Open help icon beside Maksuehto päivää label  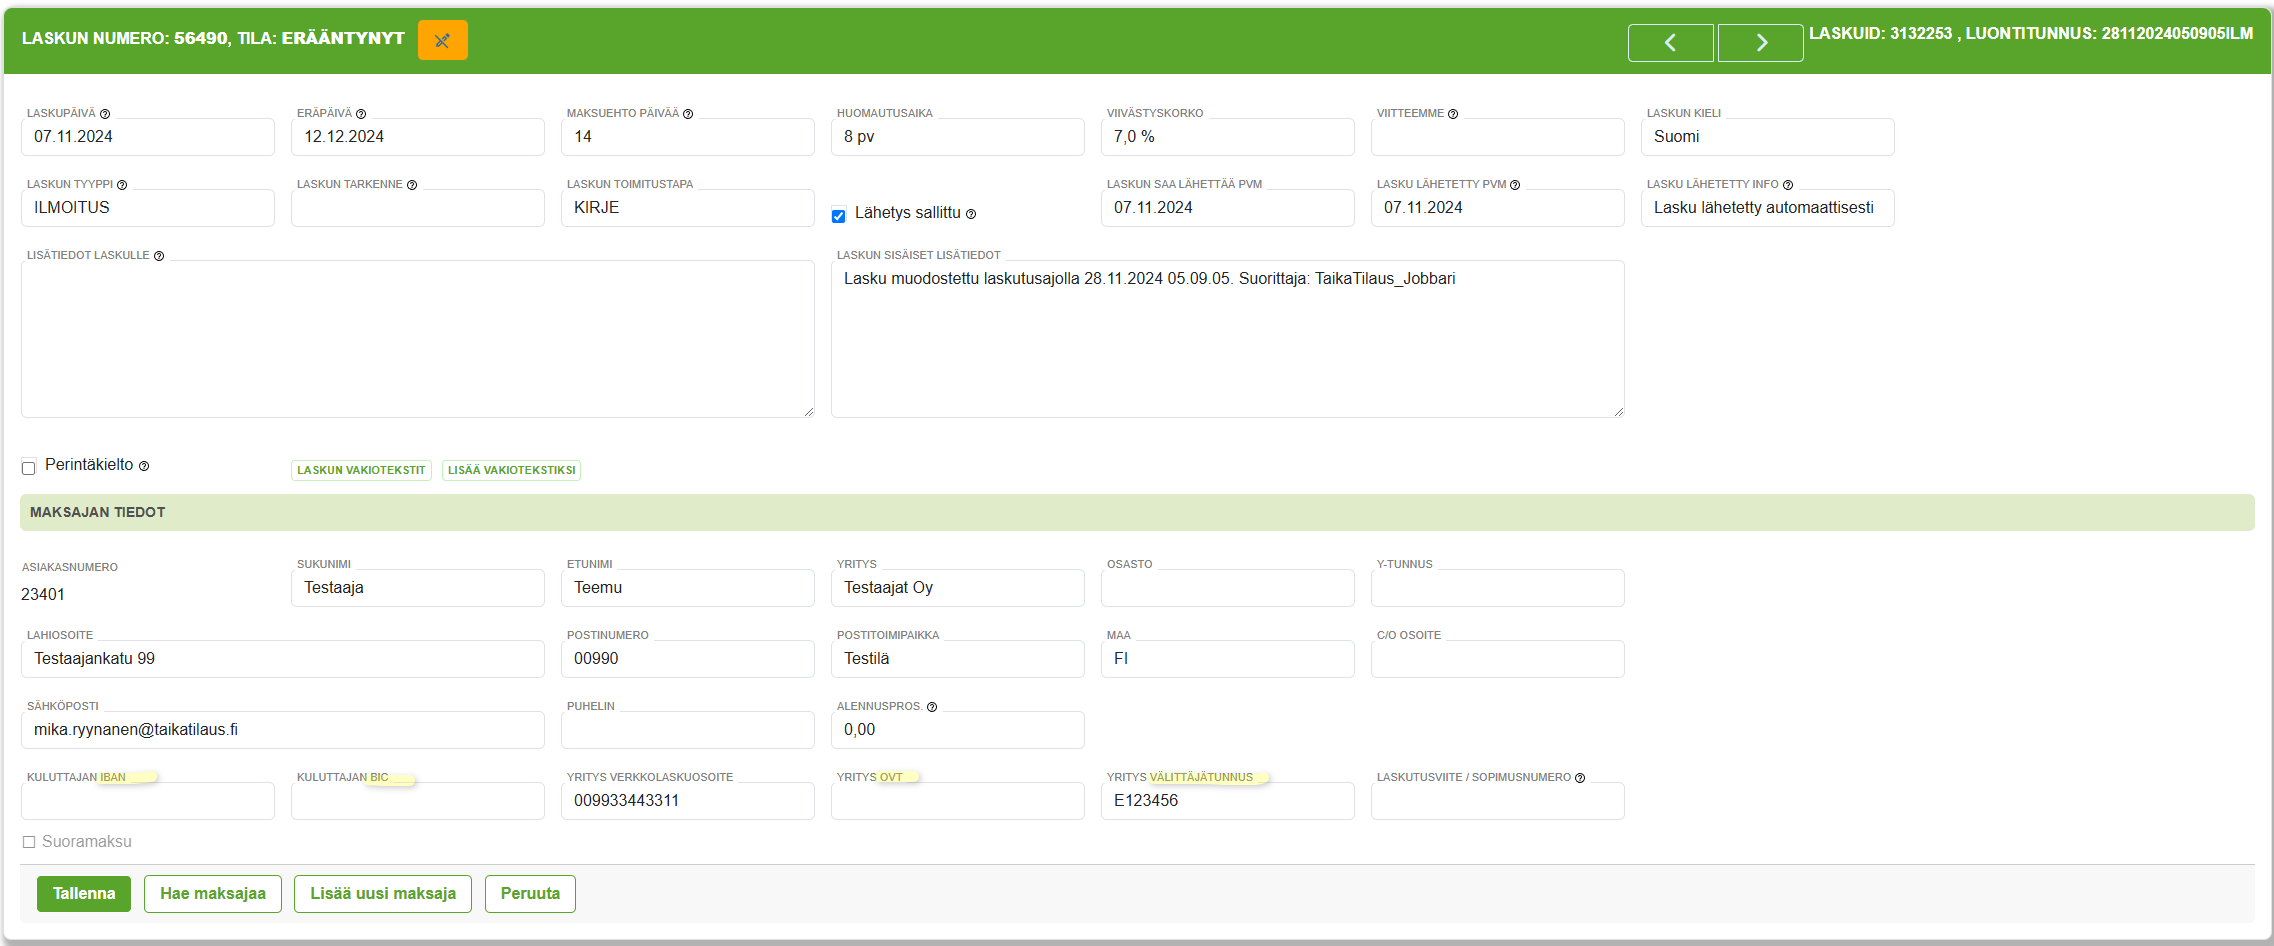click(x=688, y=114)
